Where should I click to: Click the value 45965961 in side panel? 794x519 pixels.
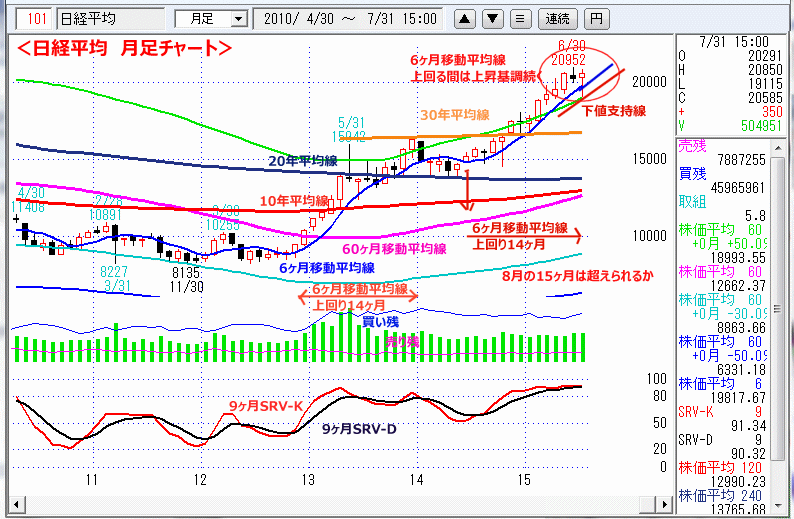[x=738, y=188]
